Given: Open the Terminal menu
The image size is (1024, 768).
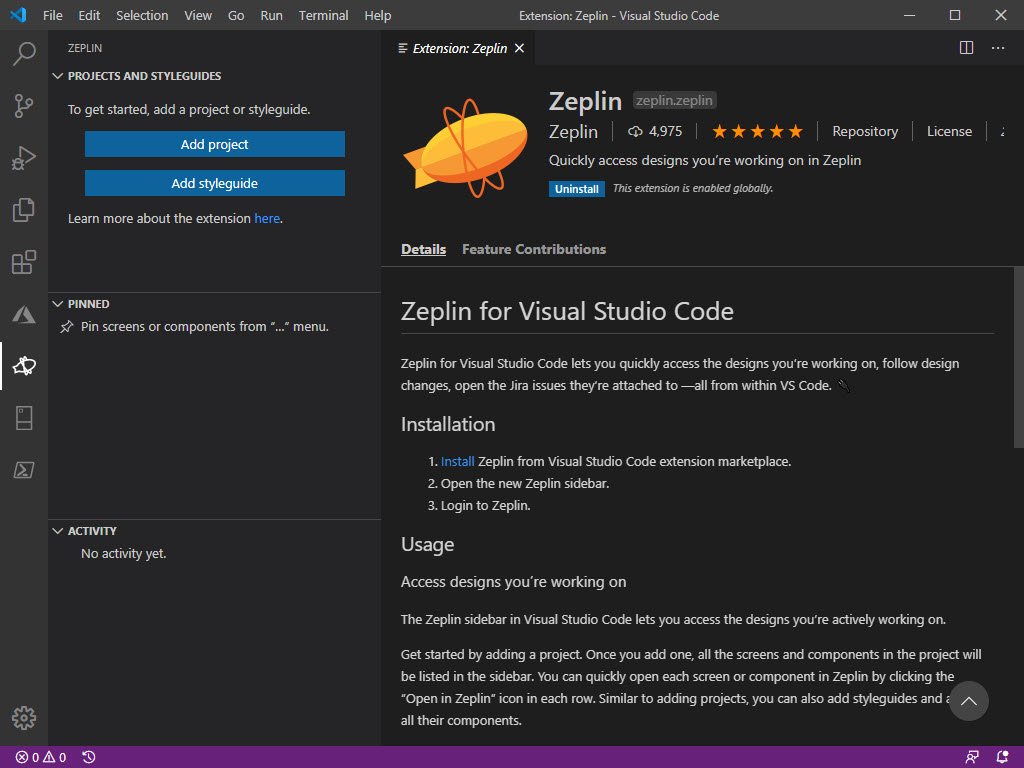Looking at the screenshot, I should (x=323, y=15).
